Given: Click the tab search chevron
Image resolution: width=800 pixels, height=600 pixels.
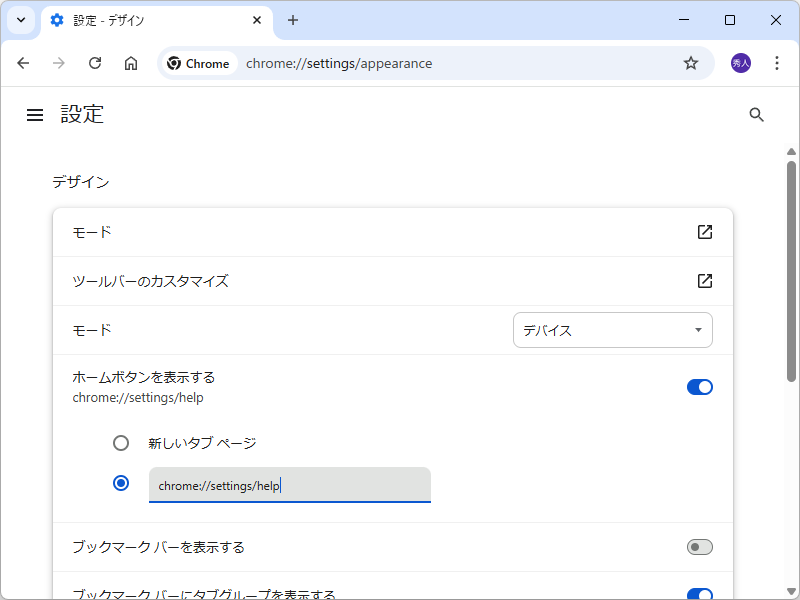Looking at the screenshot, I should [20, 20].
